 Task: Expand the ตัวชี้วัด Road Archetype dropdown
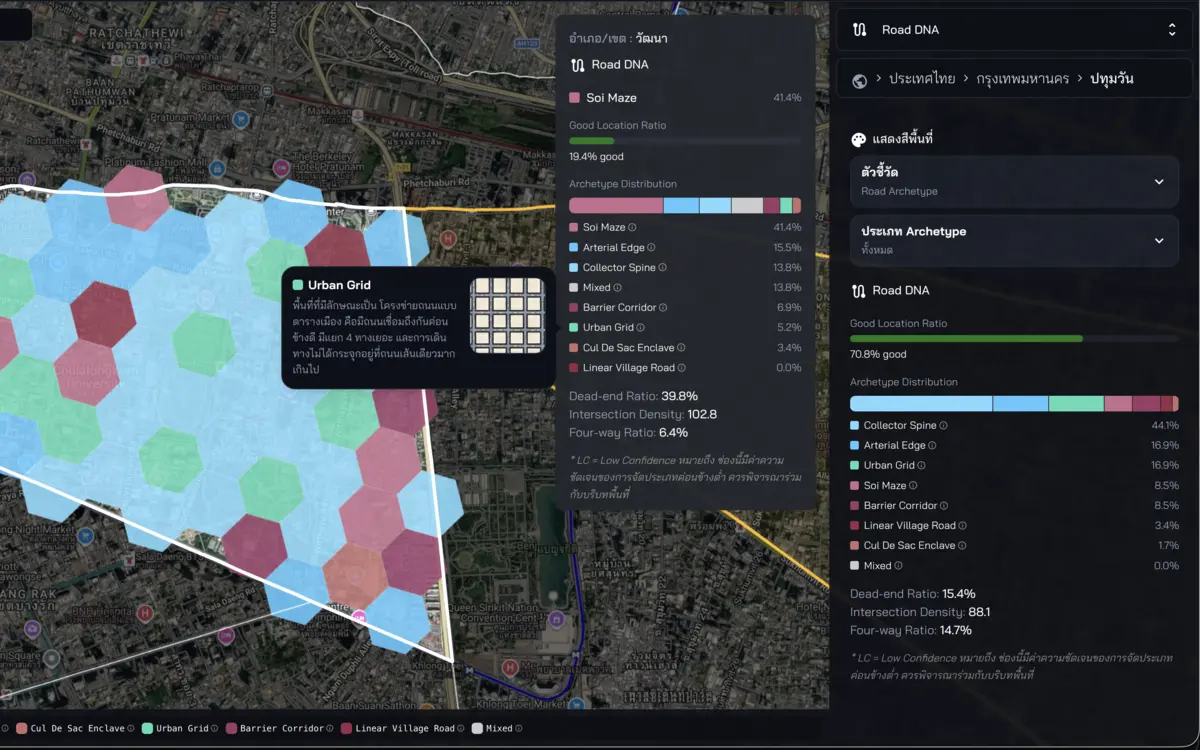[1014, 181]
